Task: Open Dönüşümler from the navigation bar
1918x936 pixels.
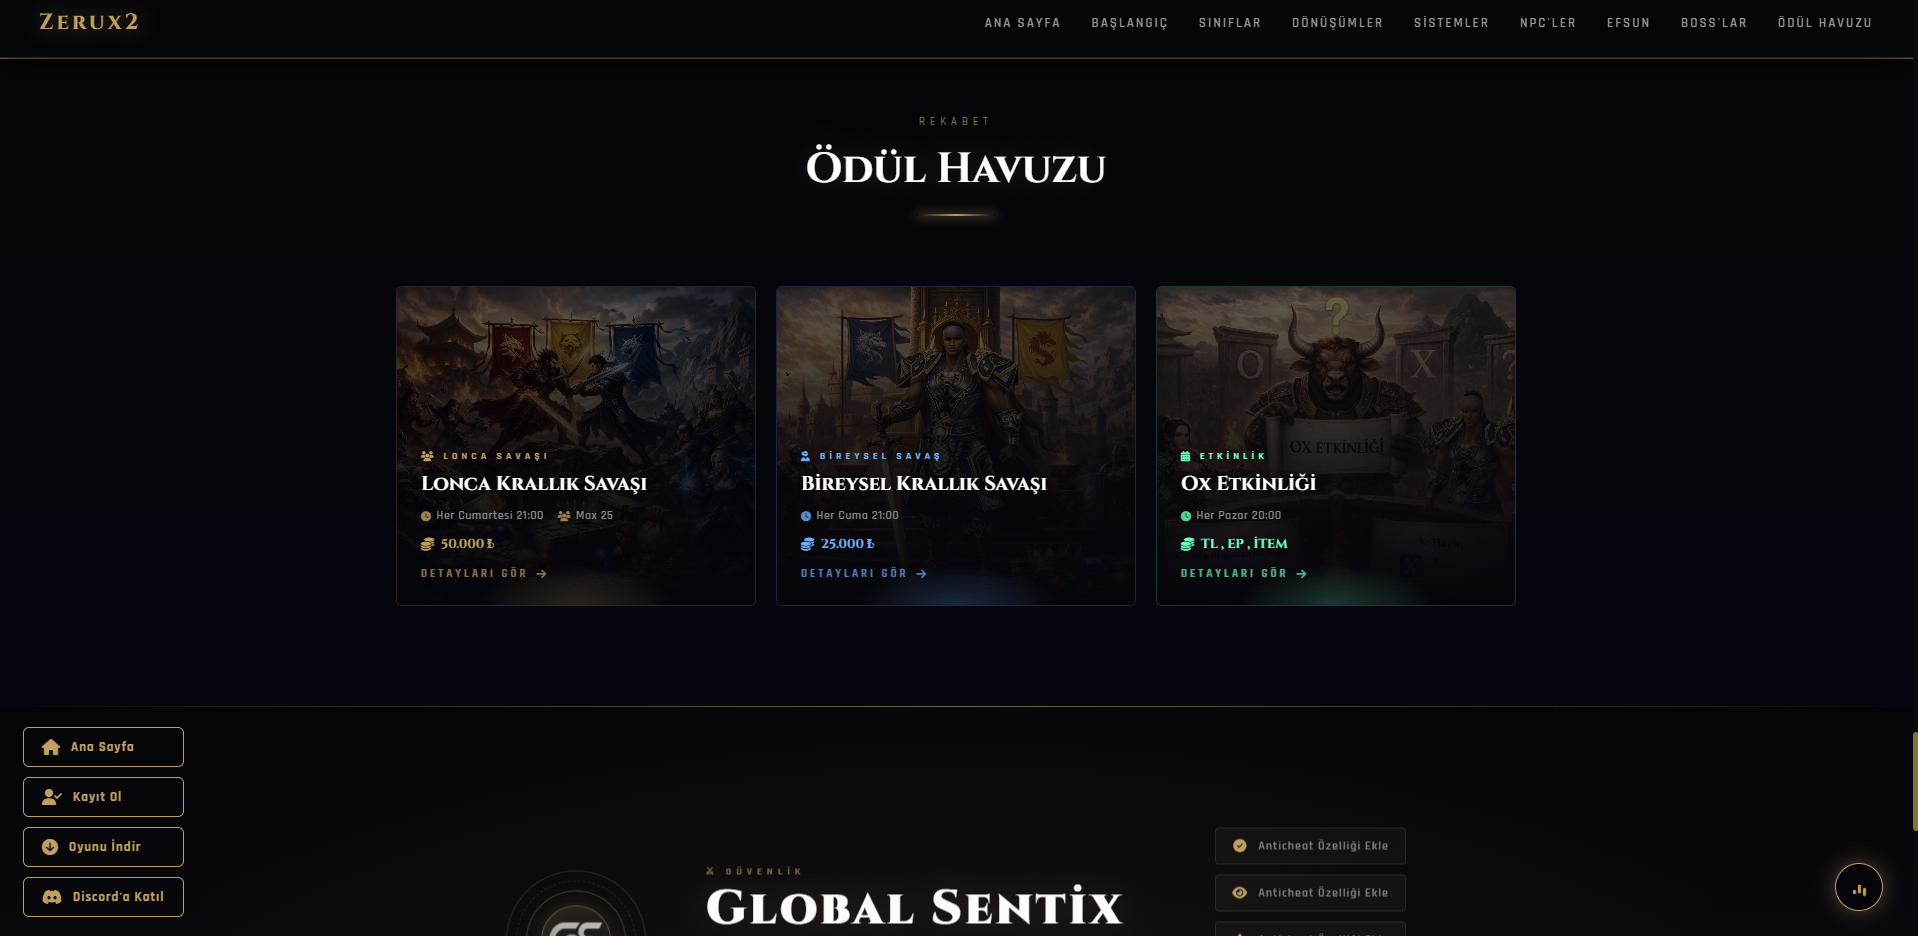Action: (1337, 23)
